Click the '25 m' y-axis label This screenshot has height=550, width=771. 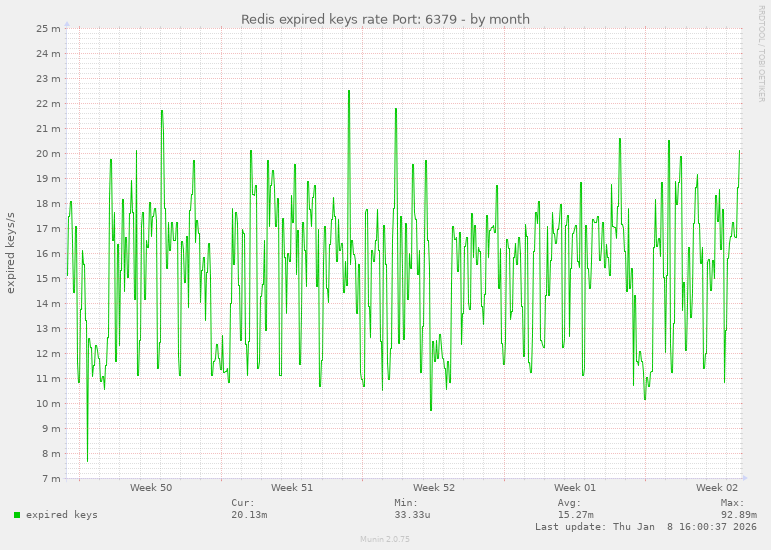48,29
